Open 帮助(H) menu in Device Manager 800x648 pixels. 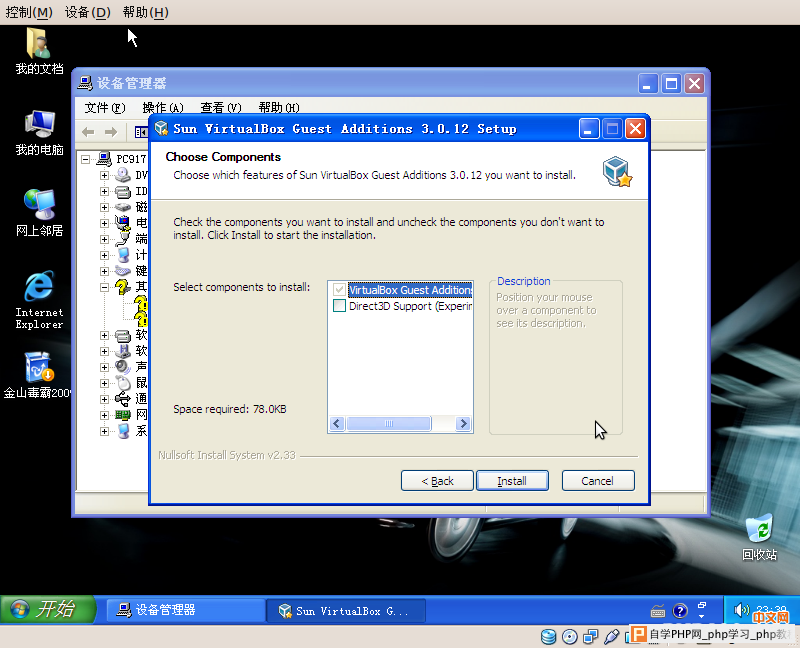279,108
